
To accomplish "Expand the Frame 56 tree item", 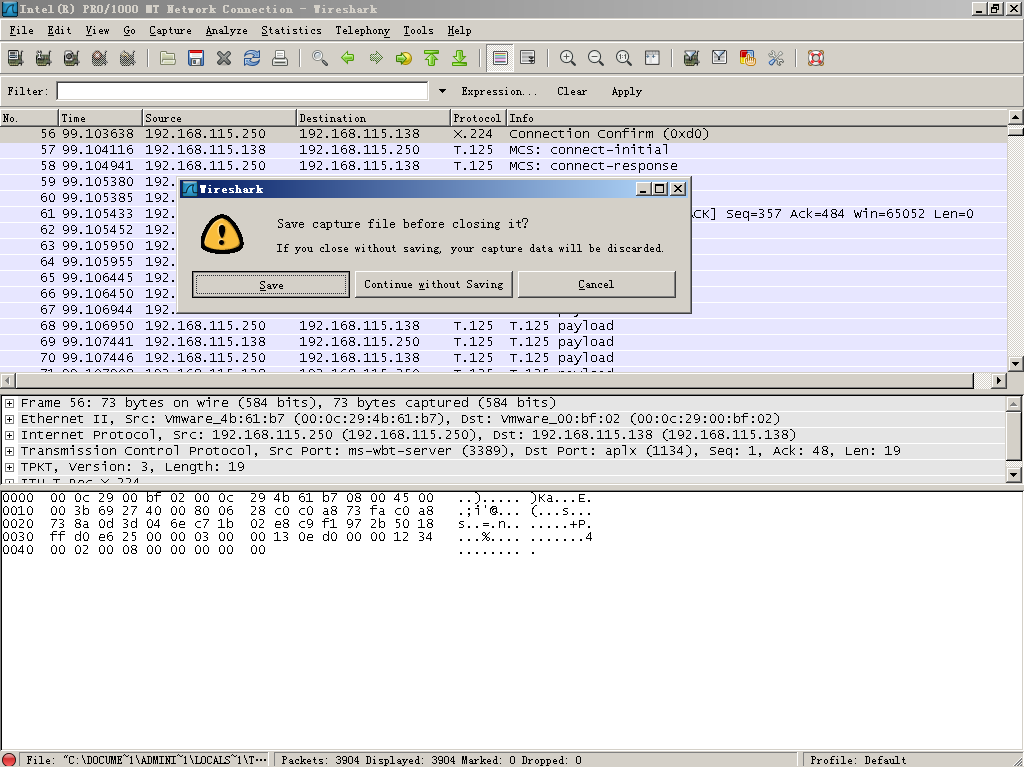I will [9, 403].
